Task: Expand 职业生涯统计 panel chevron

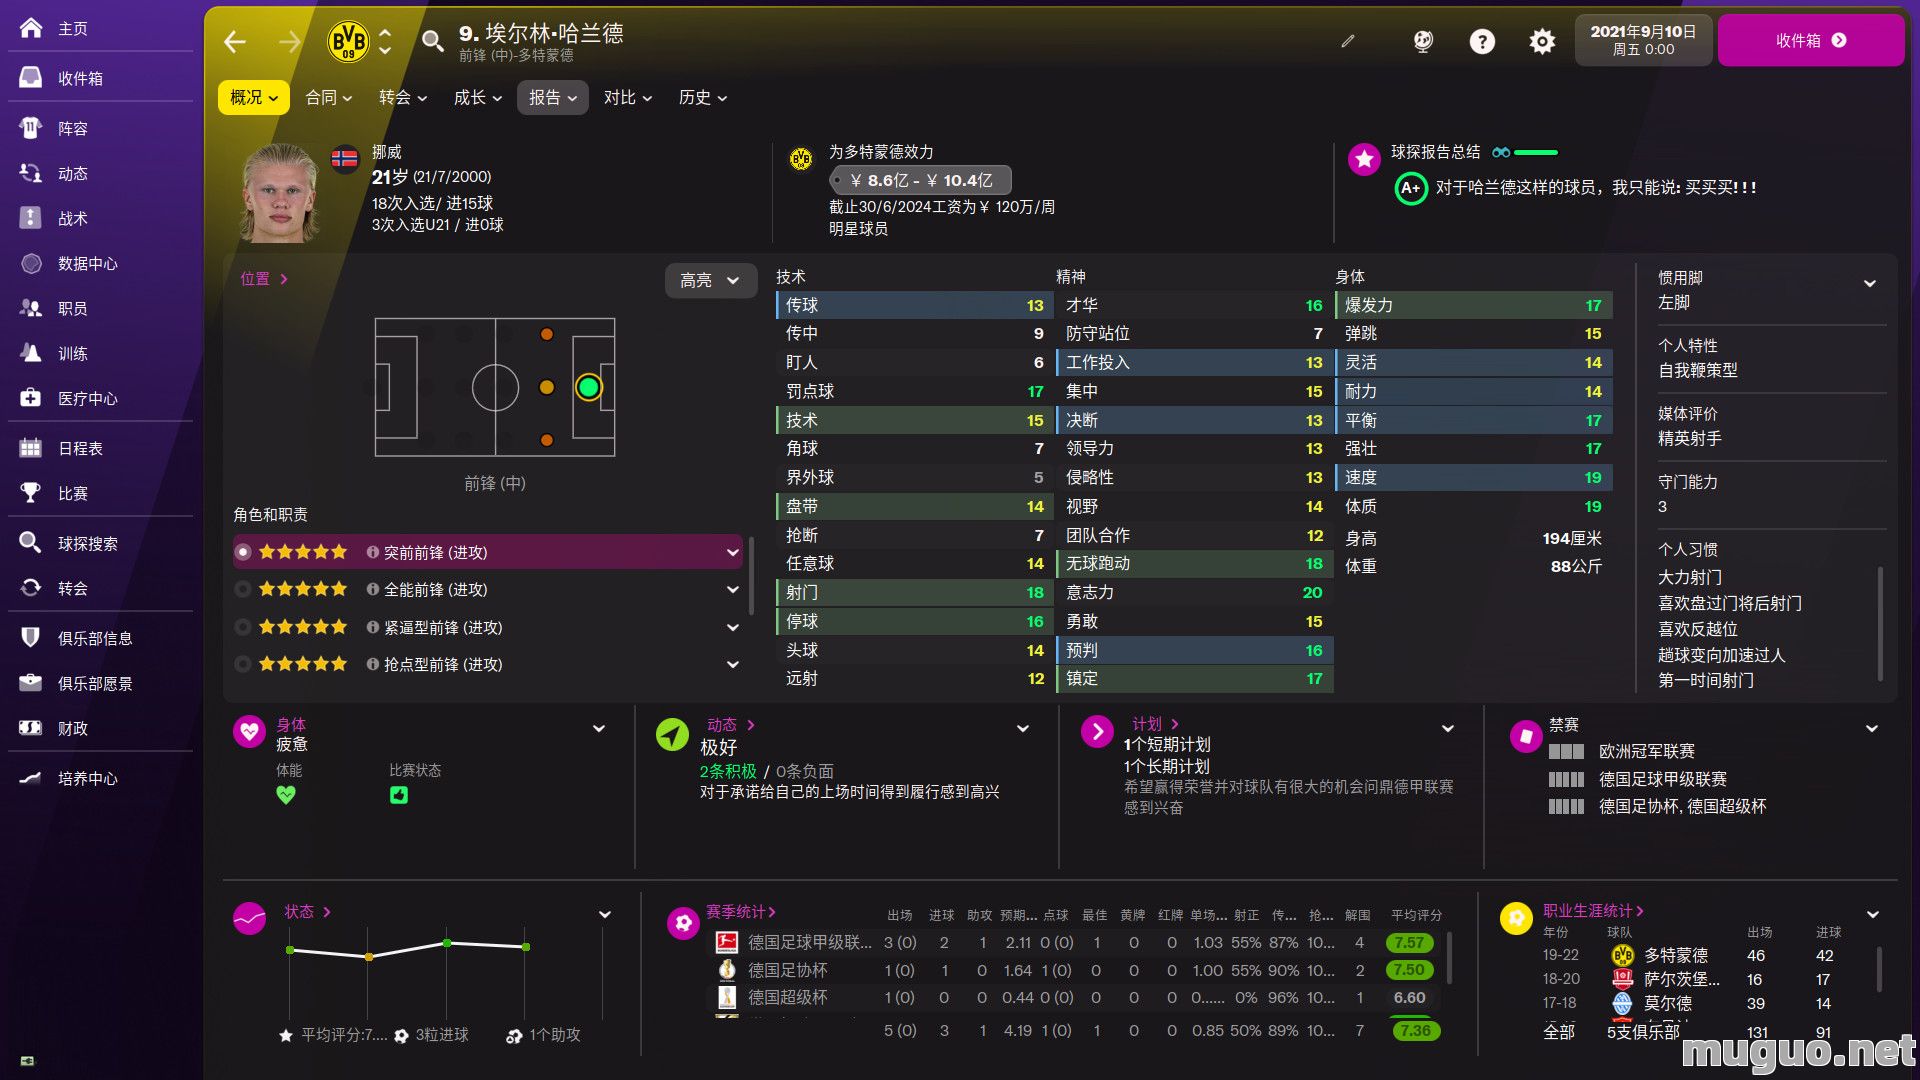Action: point(1872,915)
